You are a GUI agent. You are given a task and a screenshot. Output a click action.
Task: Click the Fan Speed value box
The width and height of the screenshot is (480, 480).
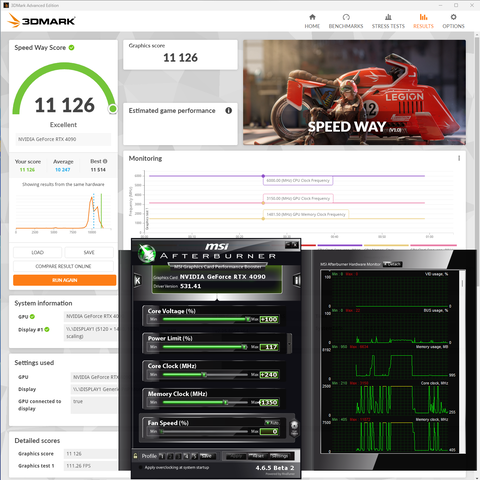pyautogui.click(x=269, y=431)
